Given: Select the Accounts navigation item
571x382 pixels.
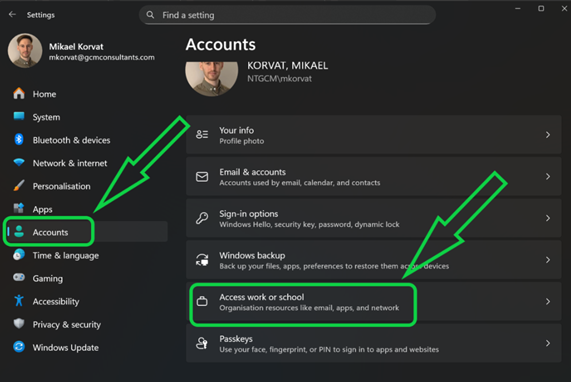Looking at the screenshot, I should pos(87,232).
